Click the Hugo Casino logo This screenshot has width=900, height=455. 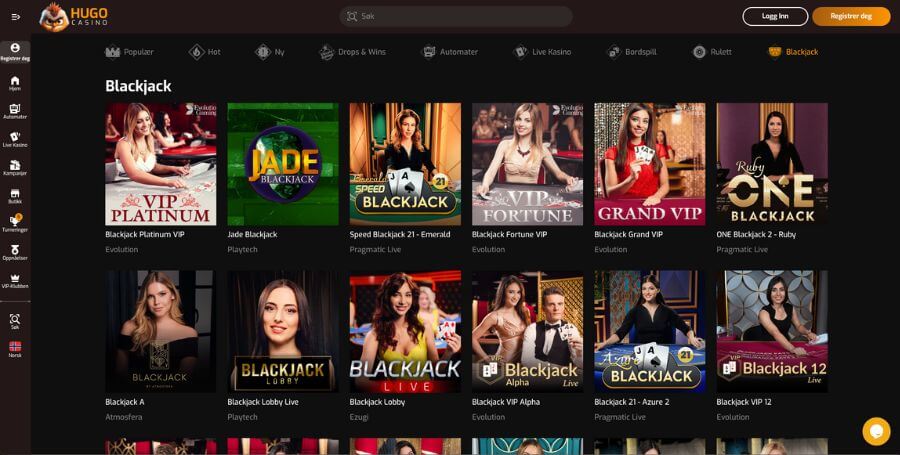click(x=73, y=17)
